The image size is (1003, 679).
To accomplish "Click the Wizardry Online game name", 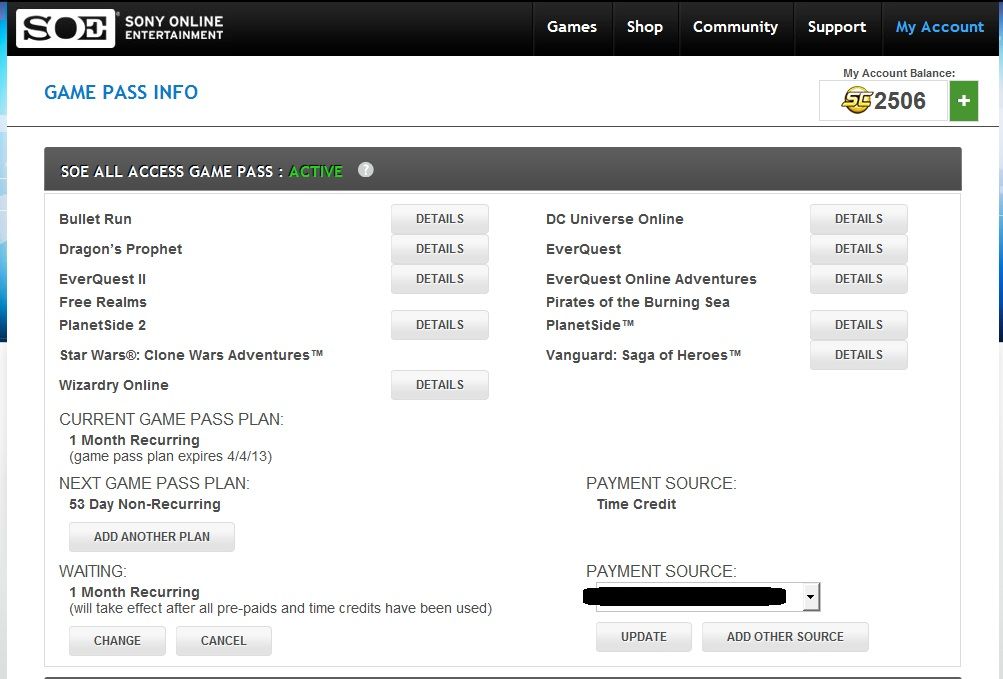I will [114, 385].
